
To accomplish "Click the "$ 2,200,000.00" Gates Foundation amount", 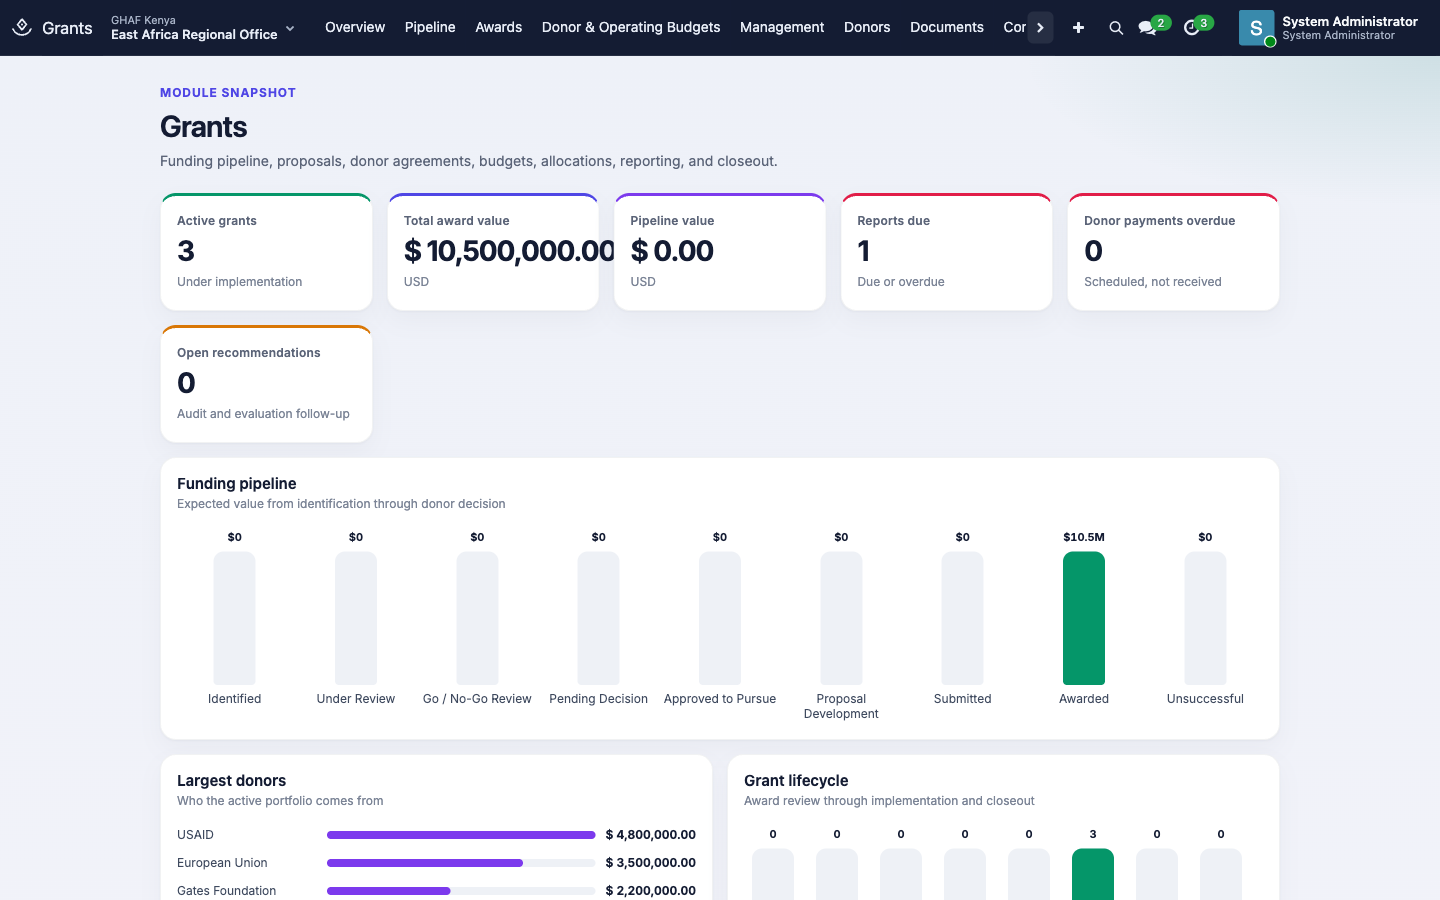I will tap(651, 891).
